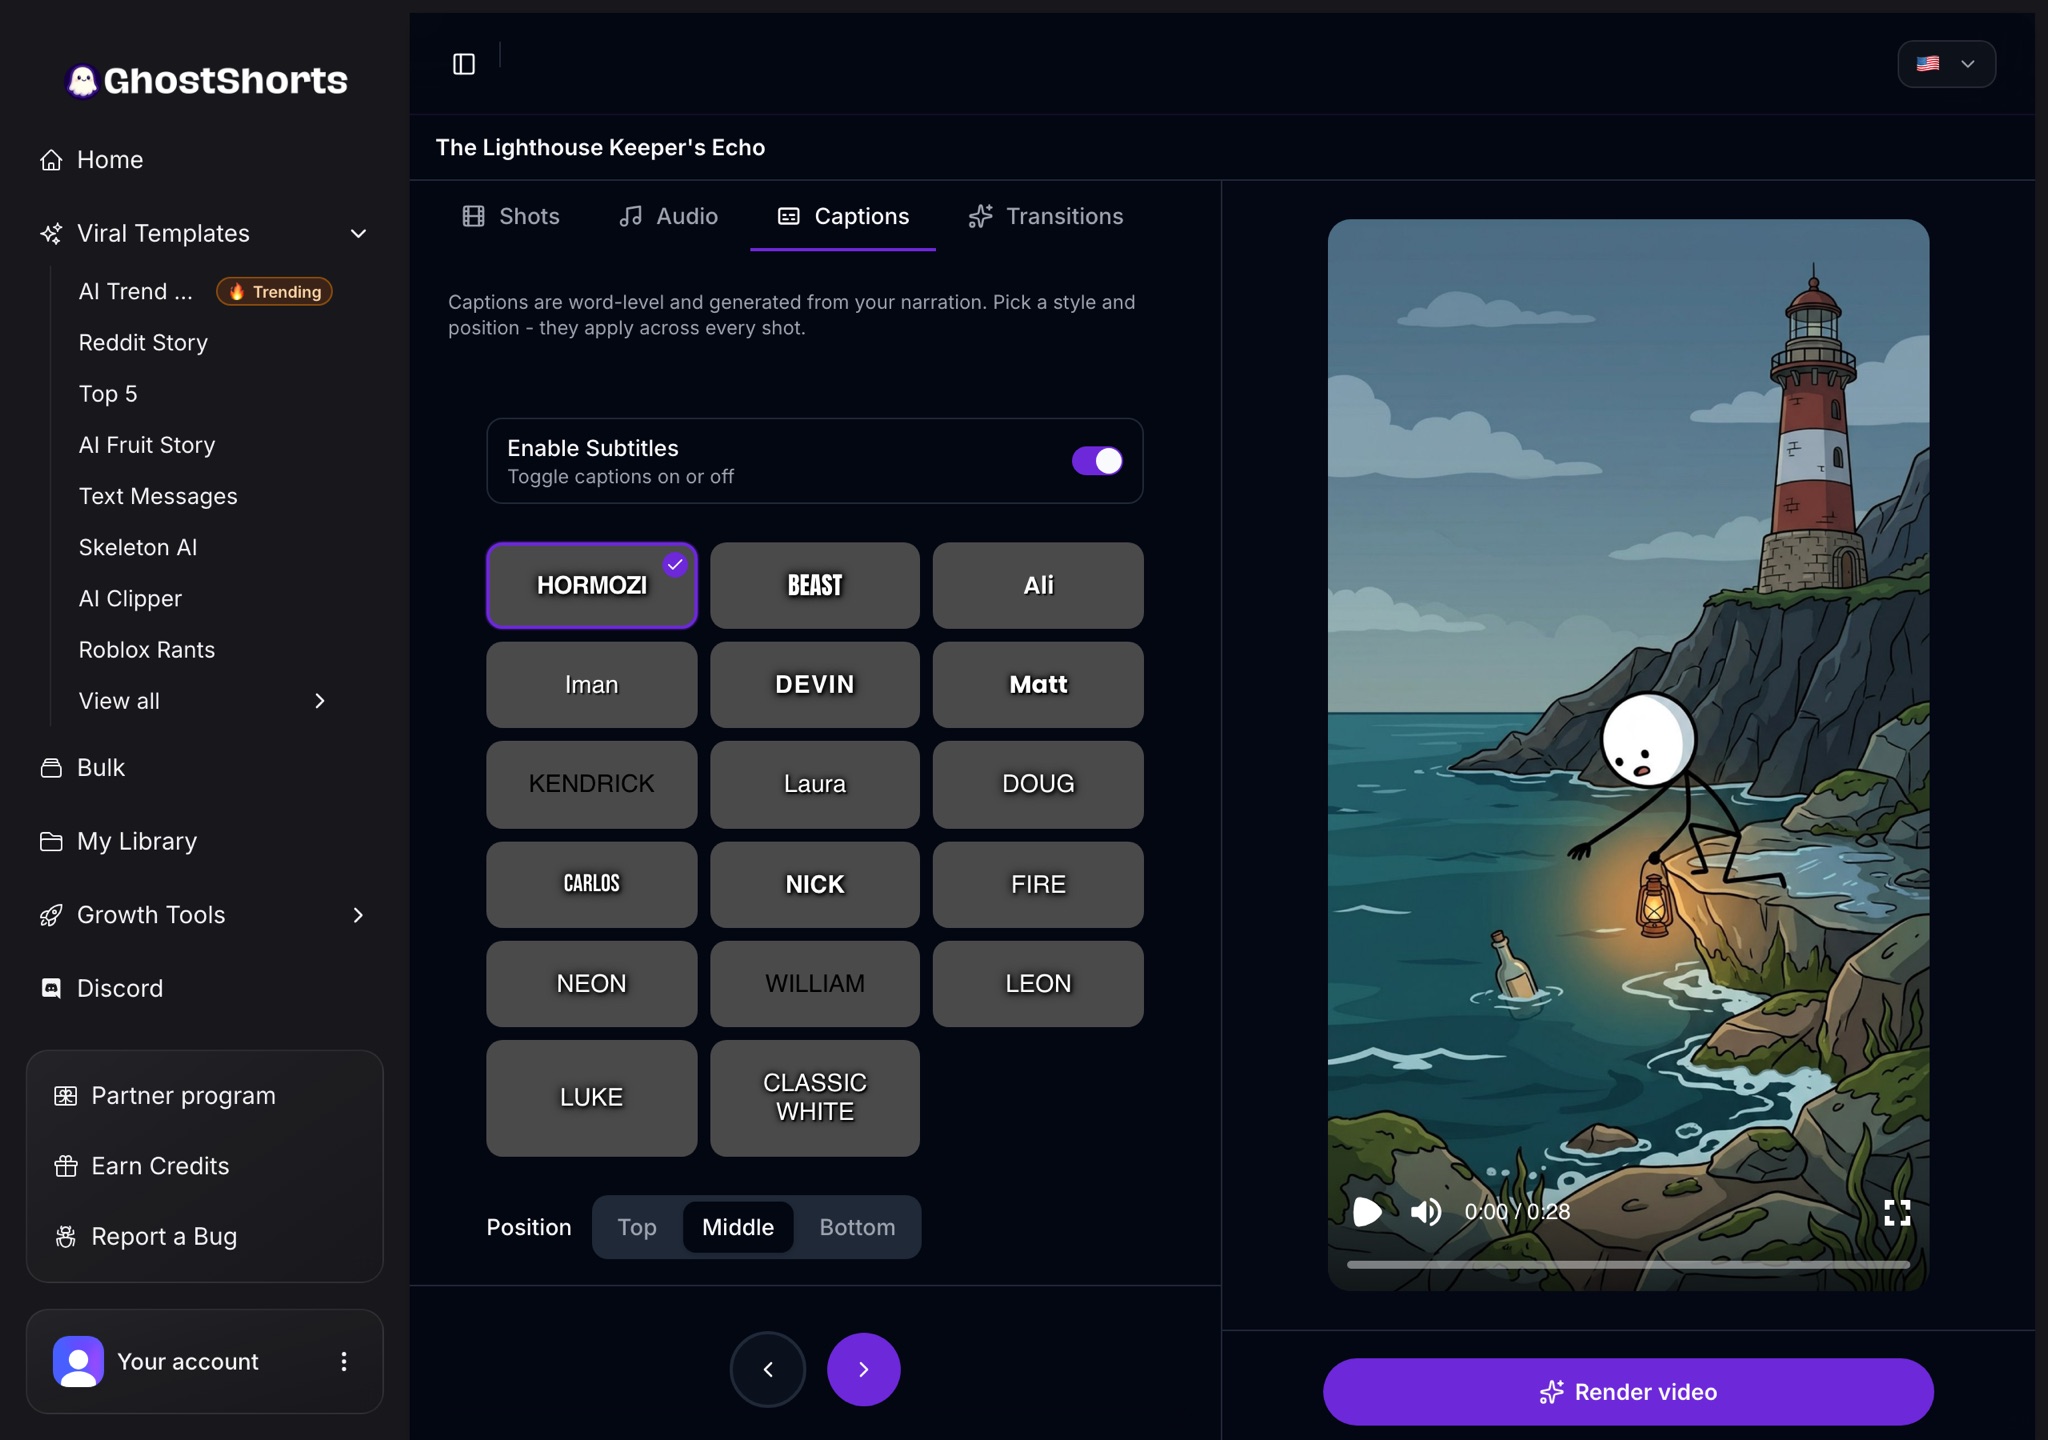The image size is (2048, 1440).
Task: Click the Trending badge
Action: 275,292
